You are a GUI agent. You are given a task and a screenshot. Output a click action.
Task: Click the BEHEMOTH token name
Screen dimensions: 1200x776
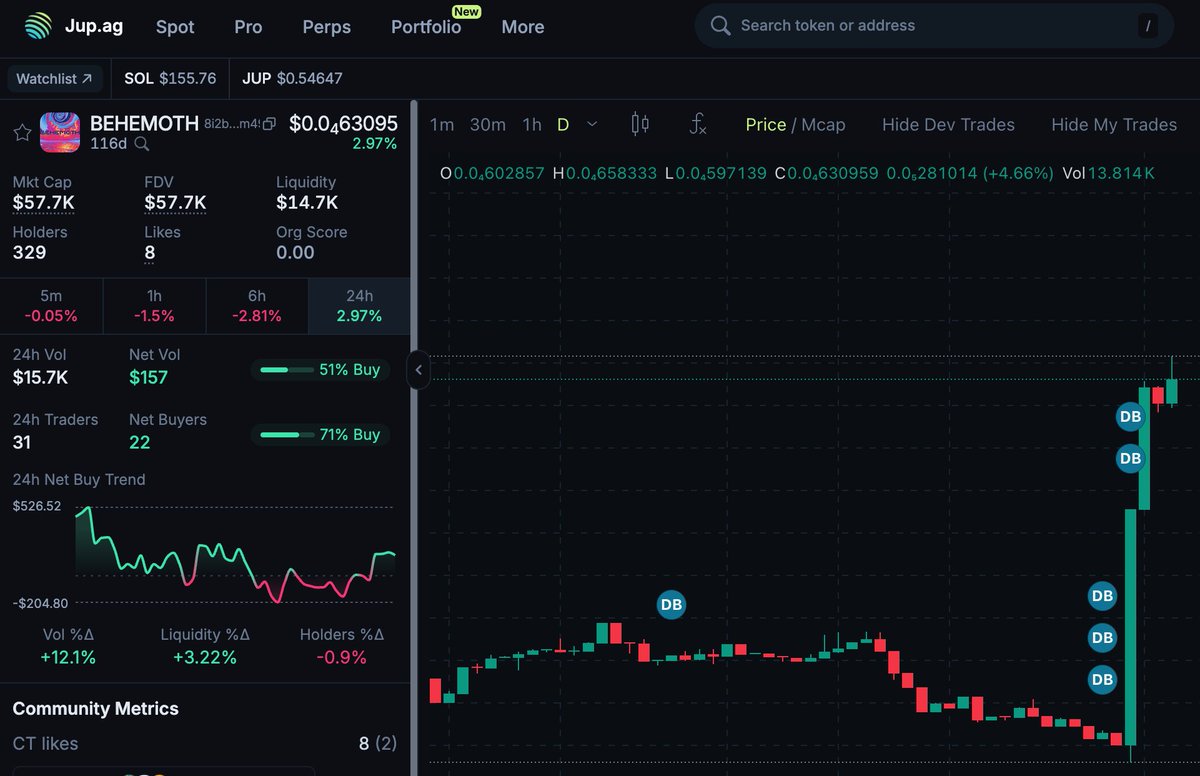[x=144, y=124]
